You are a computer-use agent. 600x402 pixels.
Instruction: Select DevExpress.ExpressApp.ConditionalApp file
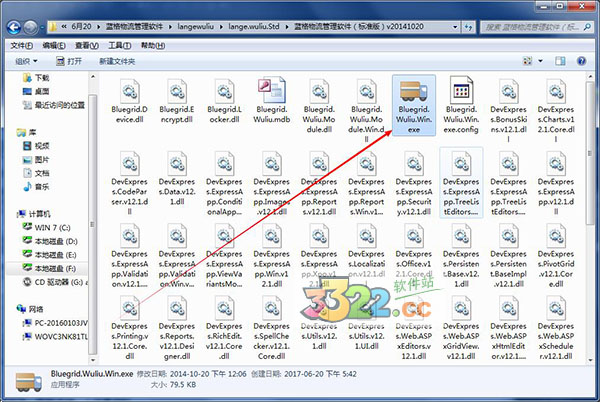[x=224, y=183]
